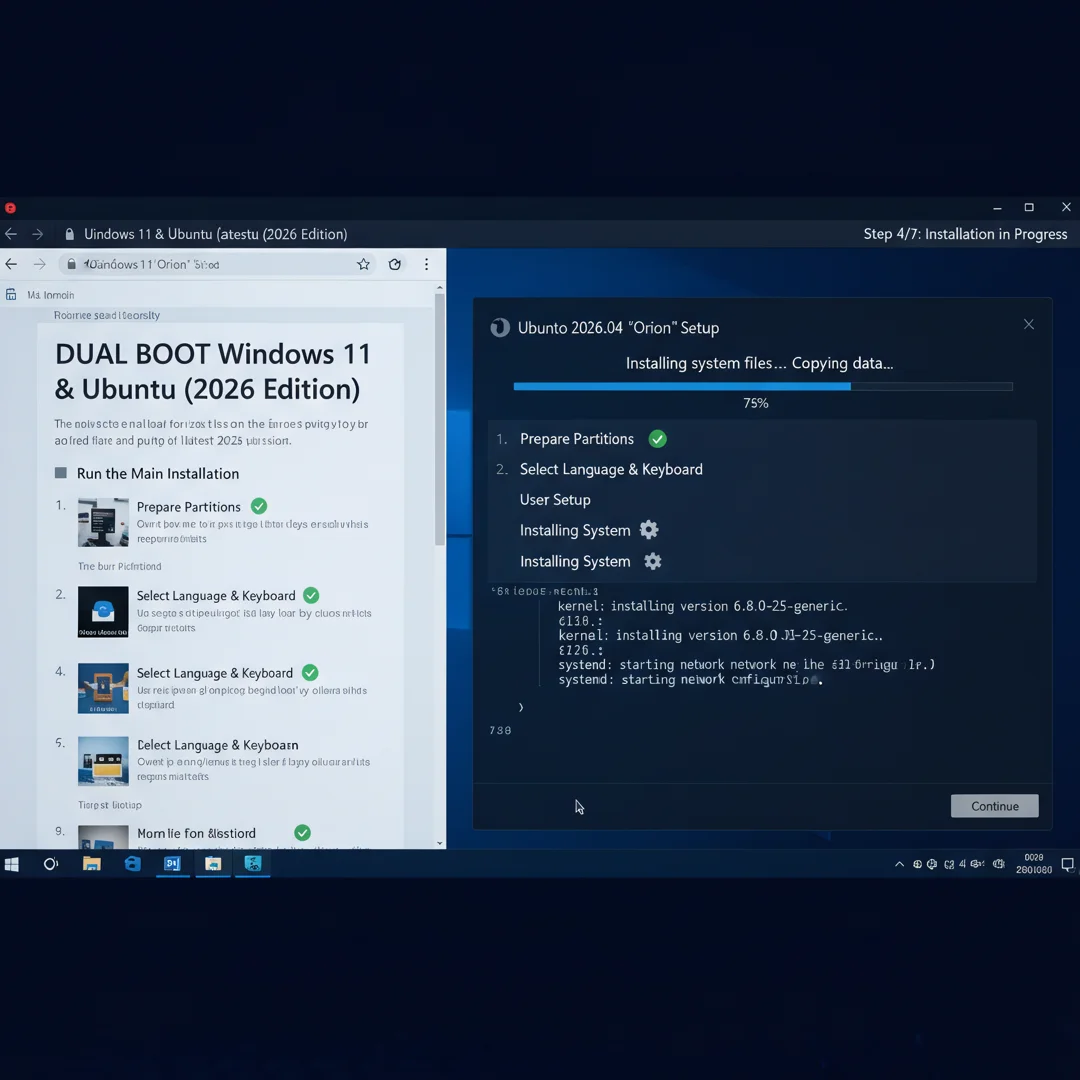Click the green check on step 4 Select Language & Keyboard
This screenshot has width=1080, height=1080.
[310, 672]
